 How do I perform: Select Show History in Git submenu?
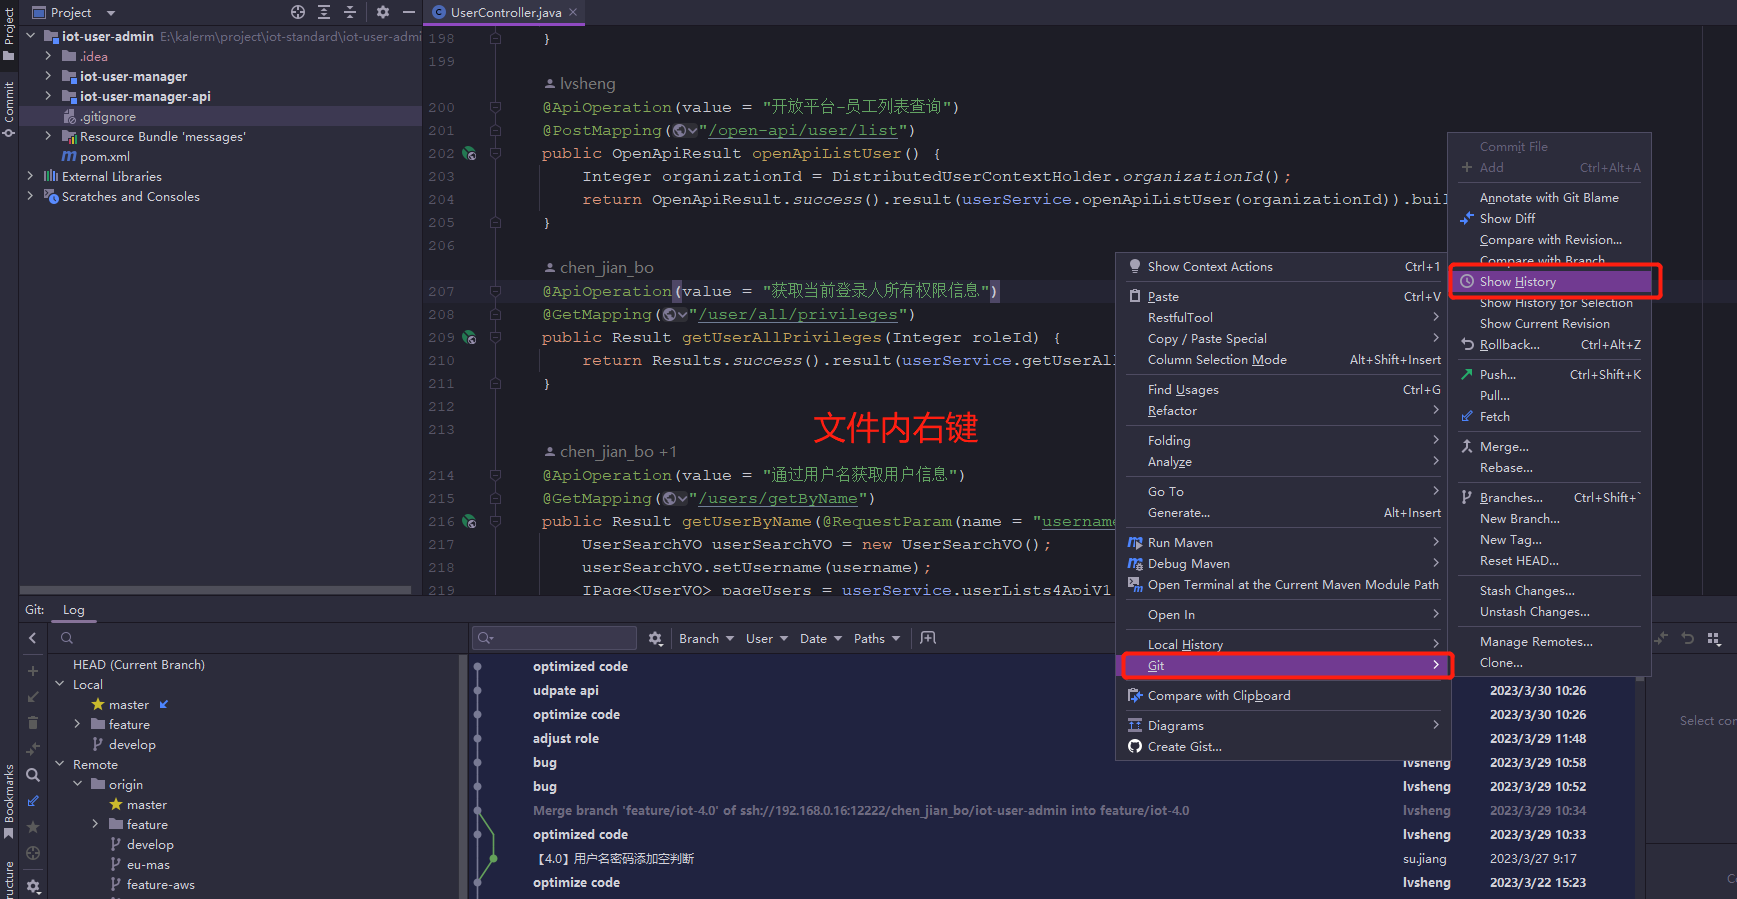point(1550,282)
